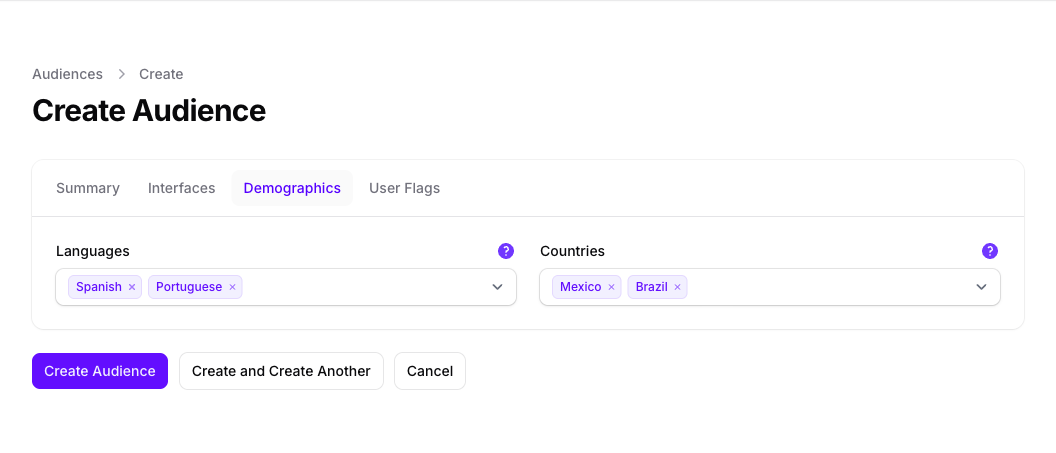Focus the Countries multi-select input field
1056x453 pixels.
(770, 287)
